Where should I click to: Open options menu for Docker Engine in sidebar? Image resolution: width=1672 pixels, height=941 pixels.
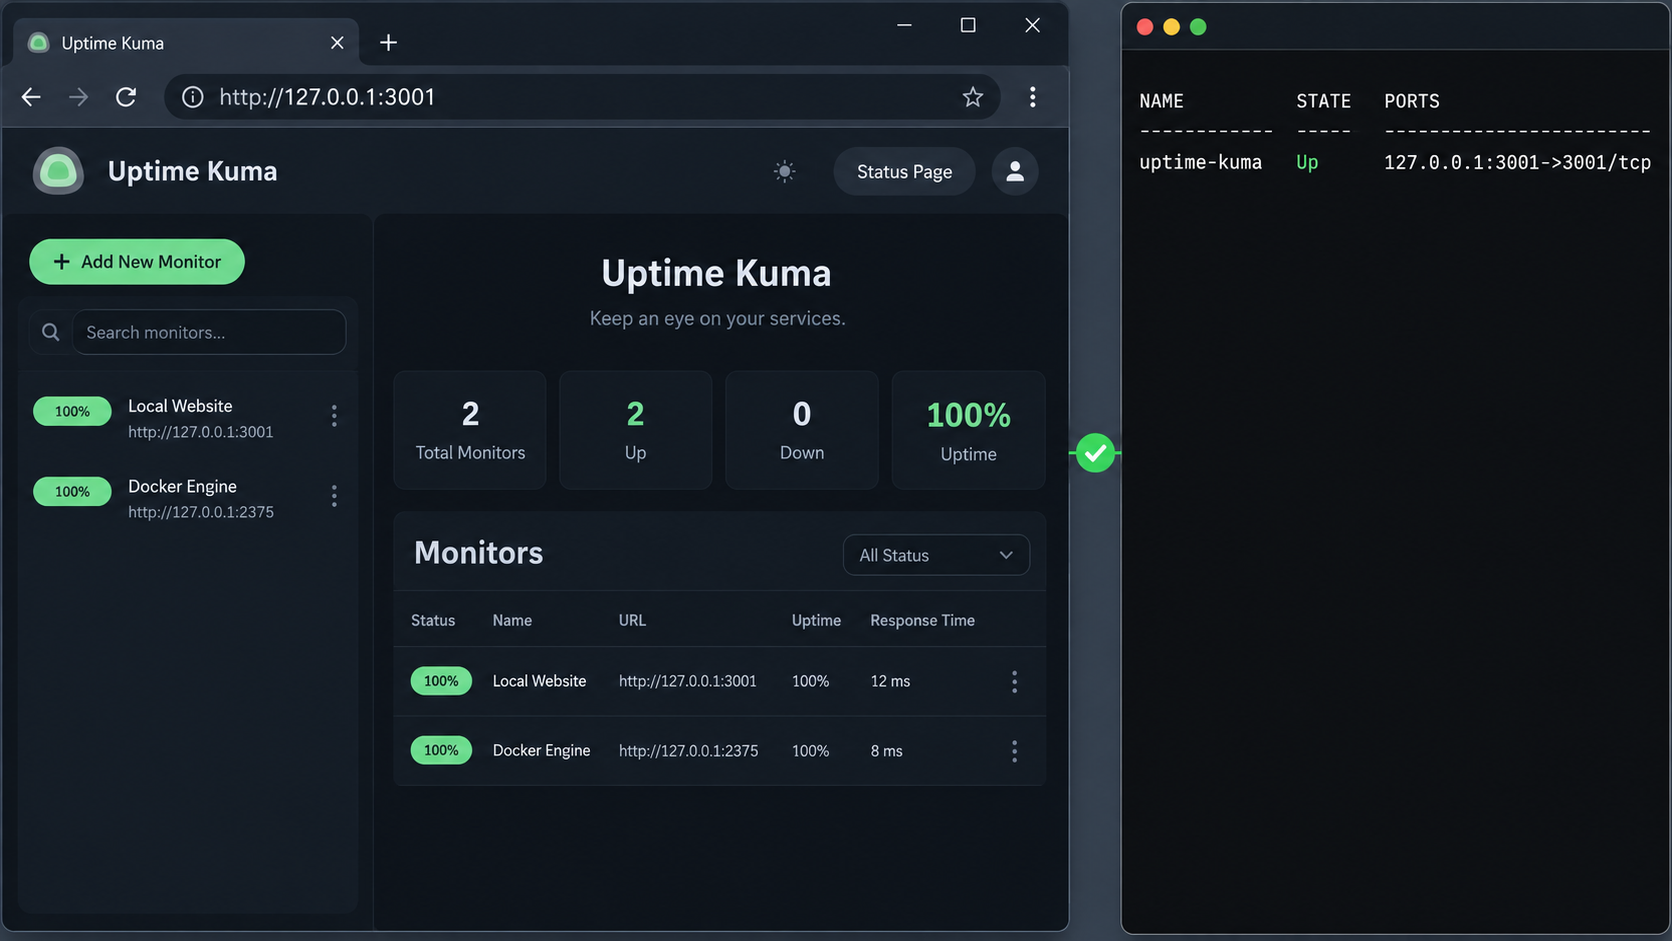(334, 496)
